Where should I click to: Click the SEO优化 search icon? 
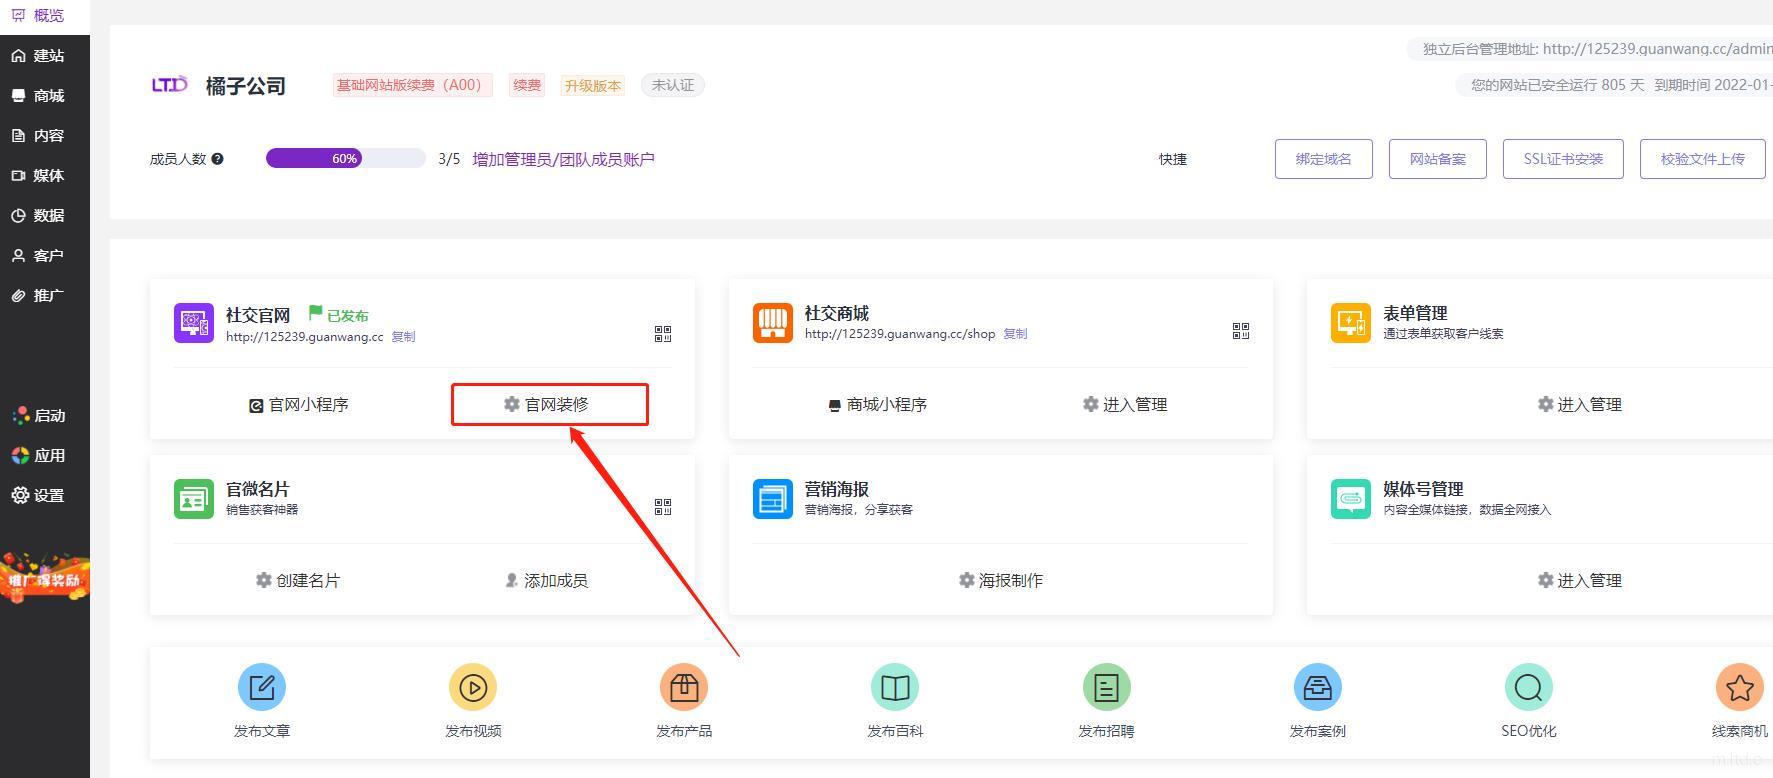(1528, 687)
